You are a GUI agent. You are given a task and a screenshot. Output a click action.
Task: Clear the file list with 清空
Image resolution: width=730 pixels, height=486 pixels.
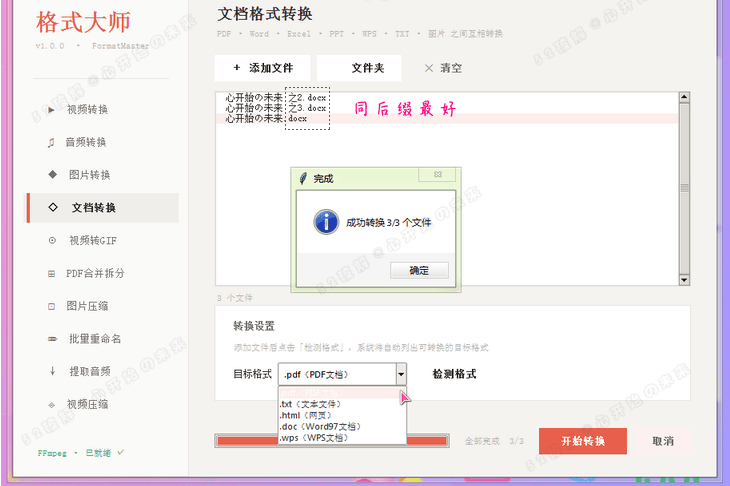443,68
